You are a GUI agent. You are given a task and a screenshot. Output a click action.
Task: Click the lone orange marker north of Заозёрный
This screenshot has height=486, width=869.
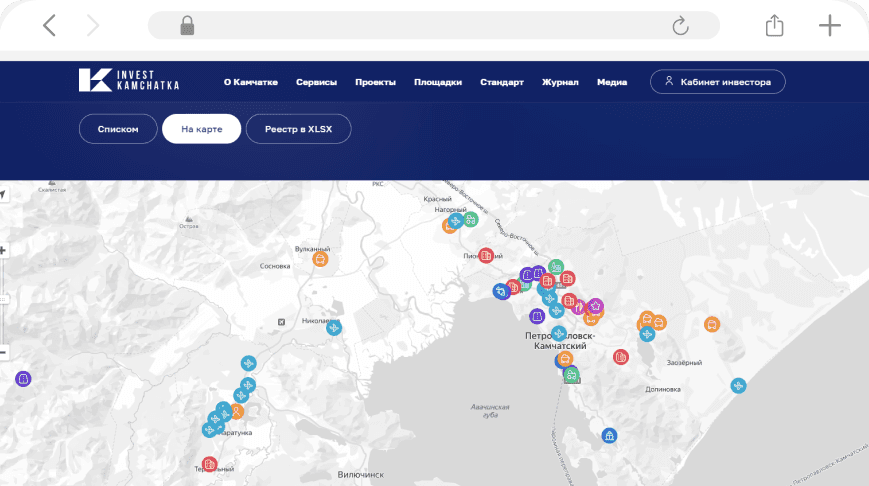pyautogui.click(x=711, y=324)
